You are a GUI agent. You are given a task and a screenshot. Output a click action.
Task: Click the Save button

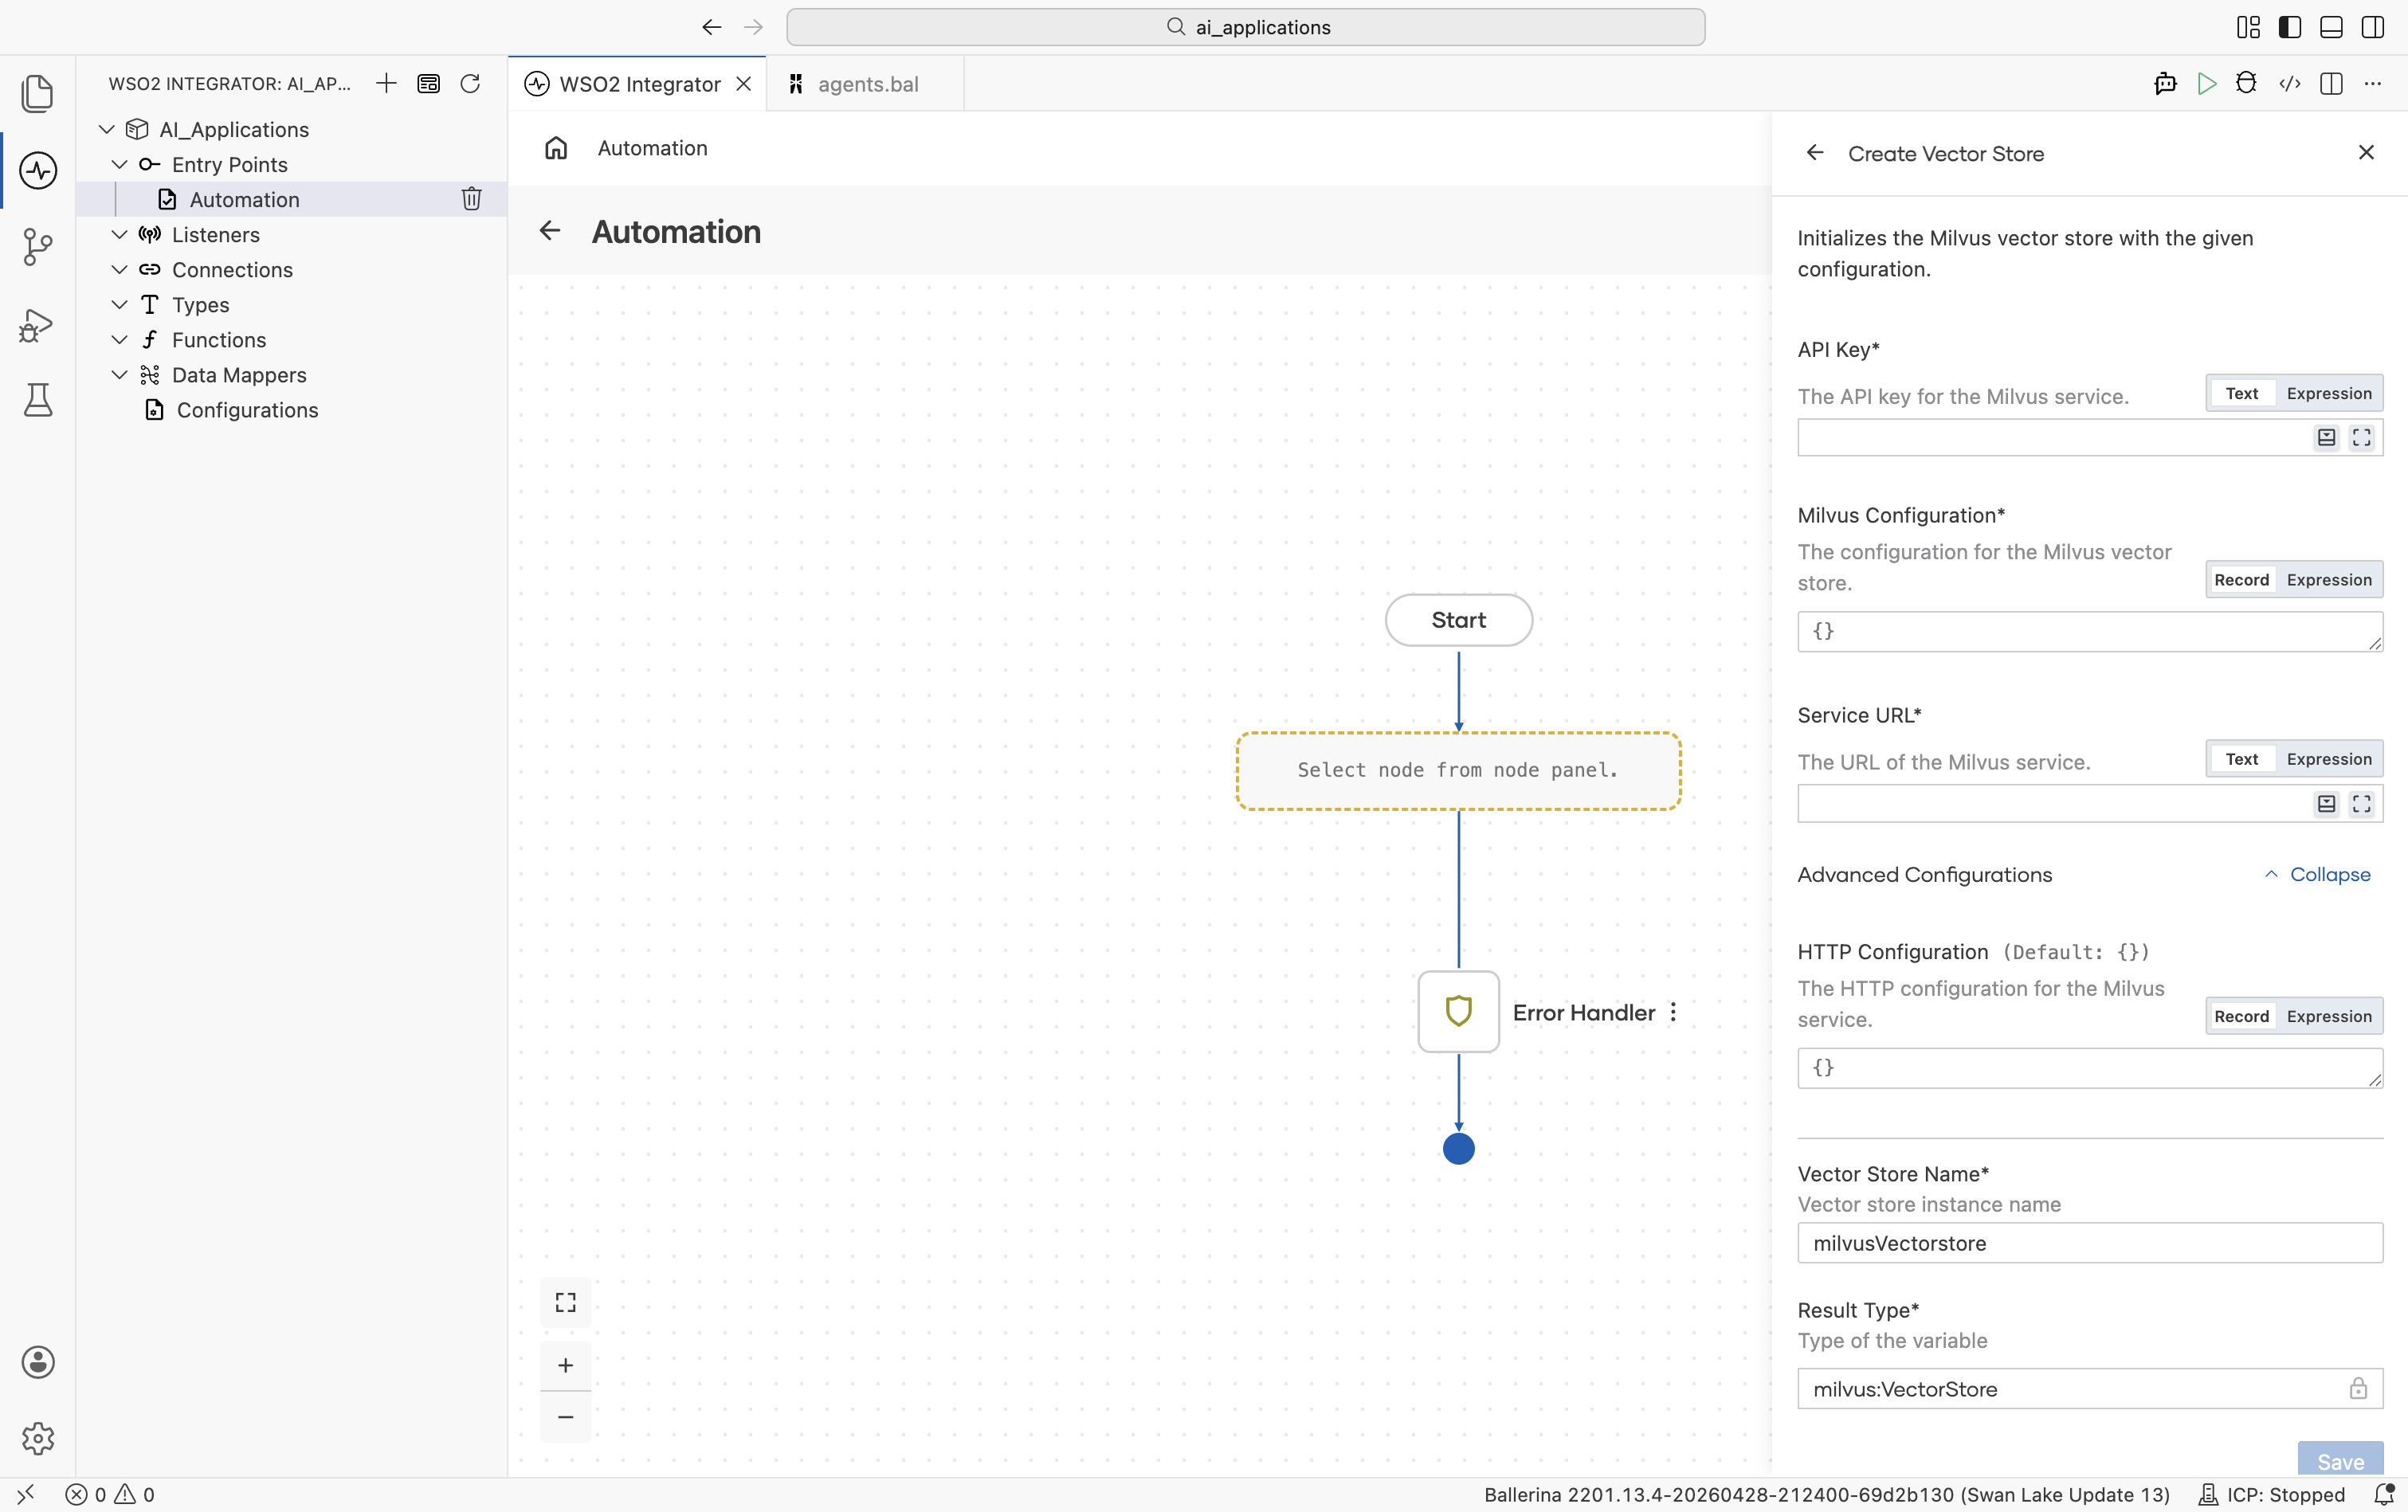click(2340, 1460)
